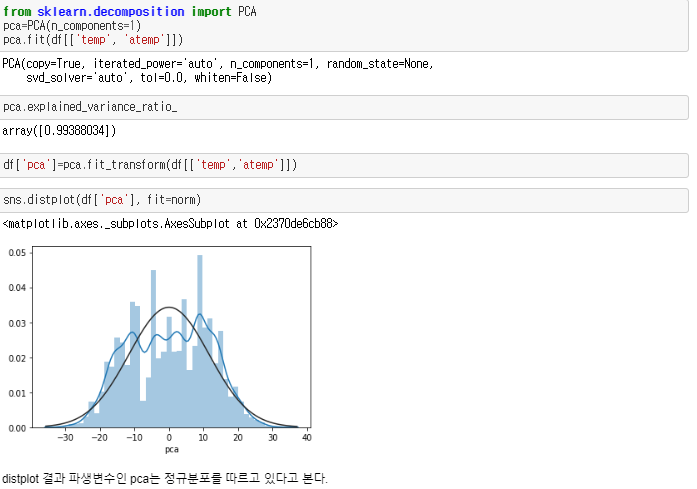Click the "svd_solver='auto'" output line

pos(149,78)
